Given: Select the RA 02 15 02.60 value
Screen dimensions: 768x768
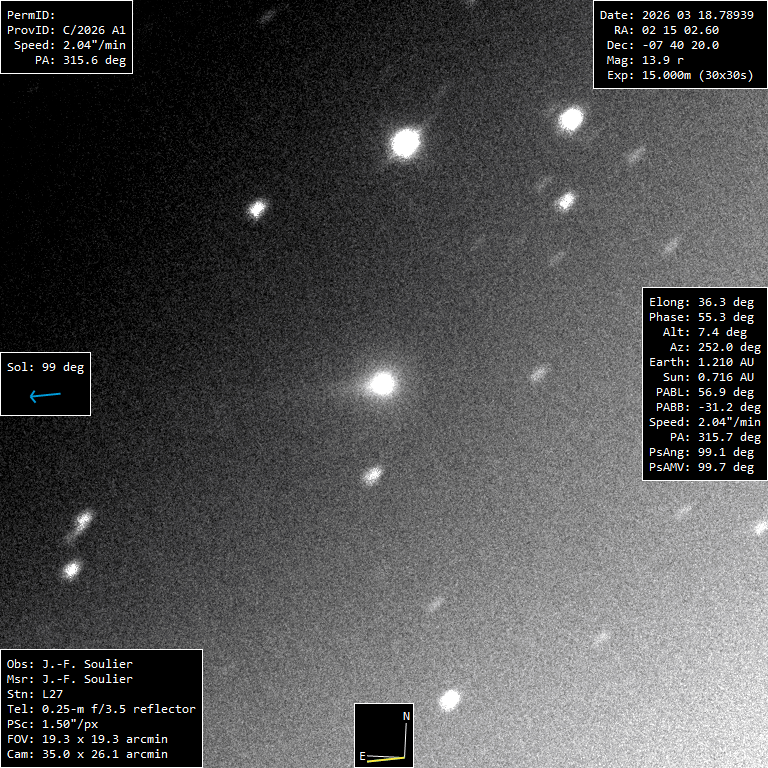Looking at the screenshot, I should pos(676,30).
